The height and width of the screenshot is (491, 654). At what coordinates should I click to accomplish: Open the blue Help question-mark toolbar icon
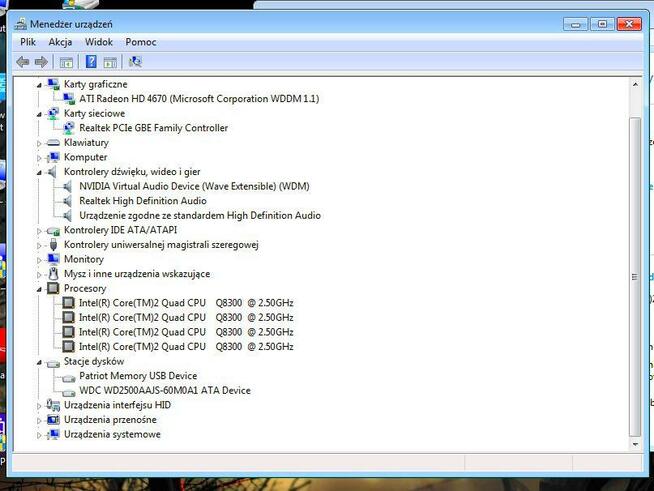coord(91,62)
